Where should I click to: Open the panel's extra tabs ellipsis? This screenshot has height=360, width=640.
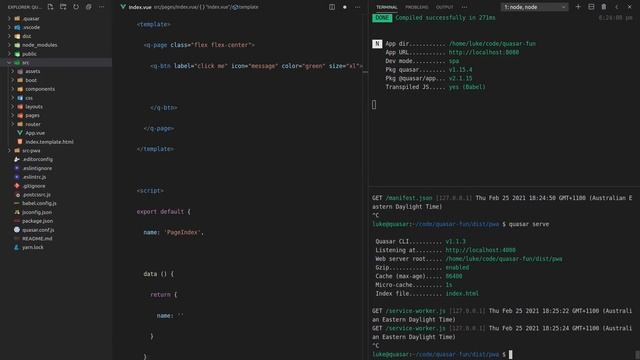[x=464, y=7]
